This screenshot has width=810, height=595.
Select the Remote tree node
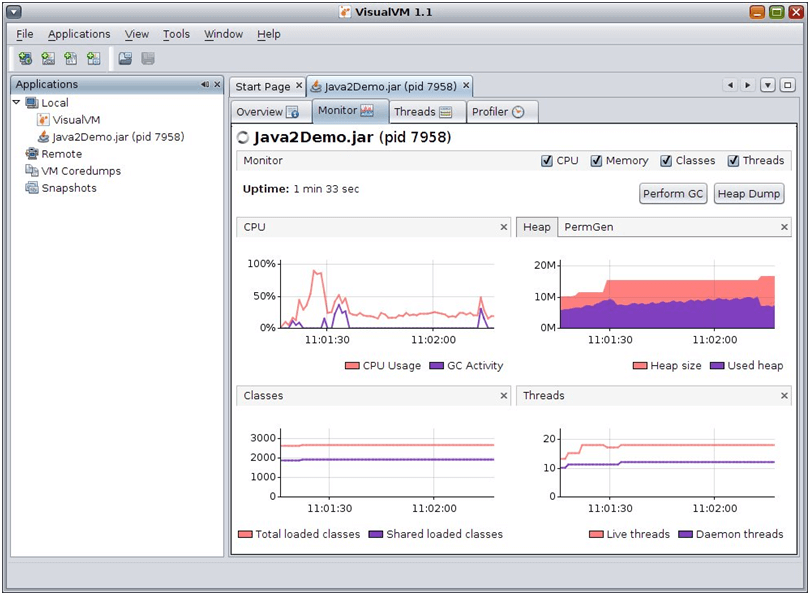[x=61, y=154]
